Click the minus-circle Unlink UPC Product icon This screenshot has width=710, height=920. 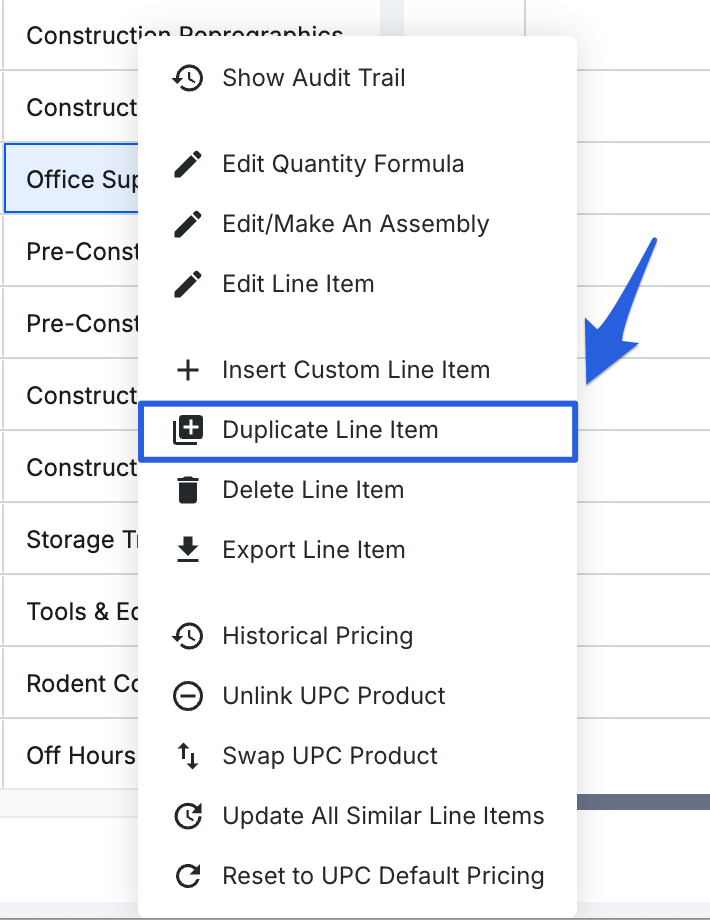point(188,696)
